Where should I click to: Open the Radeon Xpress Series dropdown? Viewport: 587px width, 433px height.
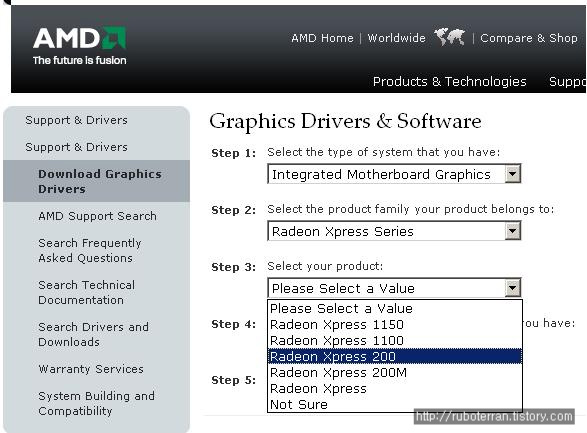click(x=394, y=231)
